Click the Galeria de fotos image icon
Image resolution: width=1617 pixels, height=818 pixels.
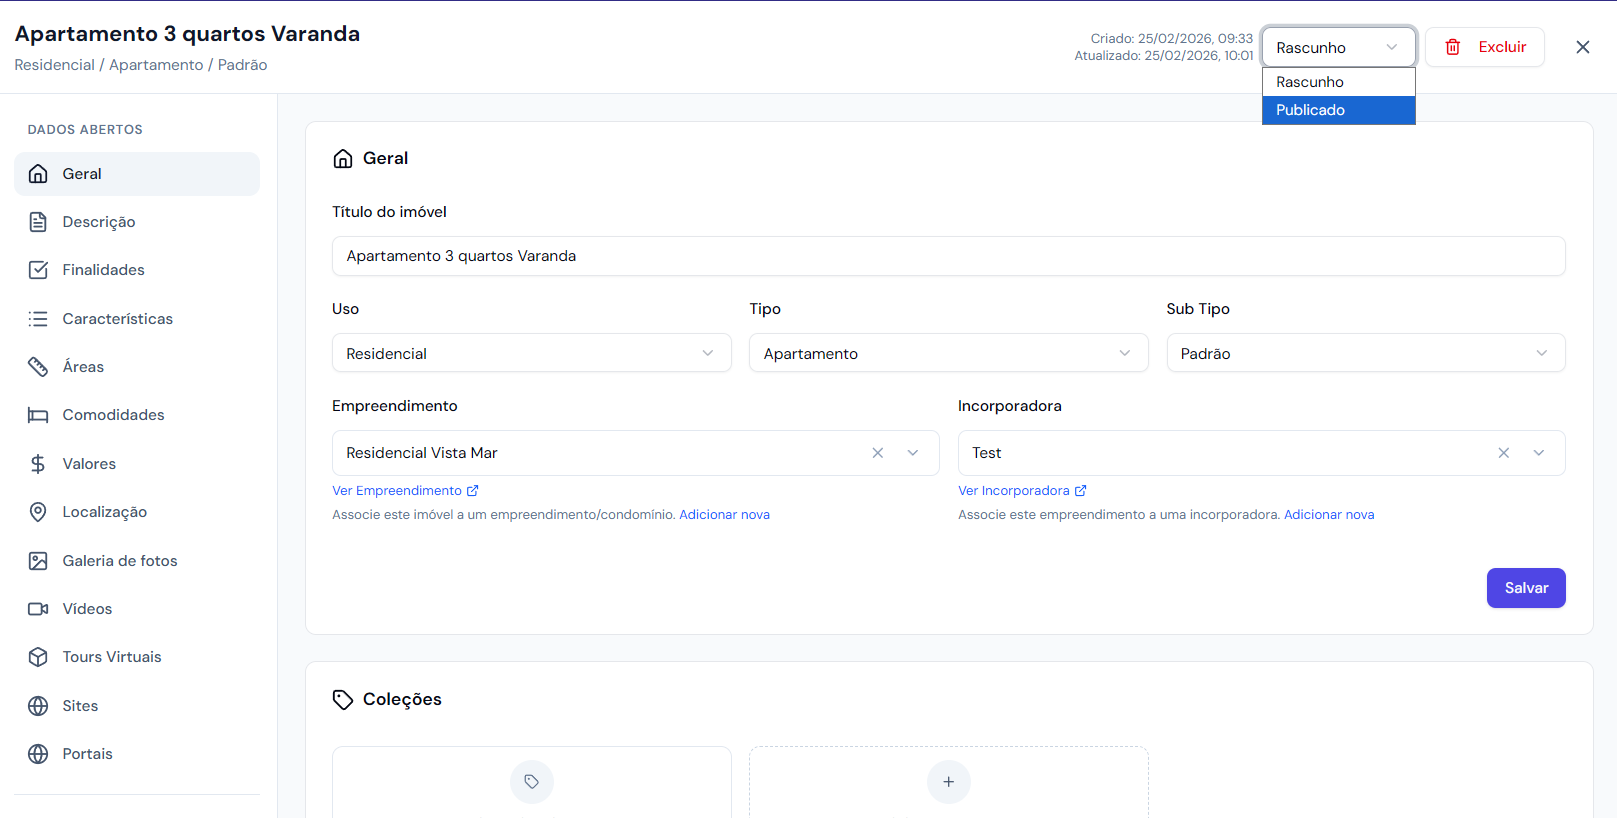click(38, 561)
